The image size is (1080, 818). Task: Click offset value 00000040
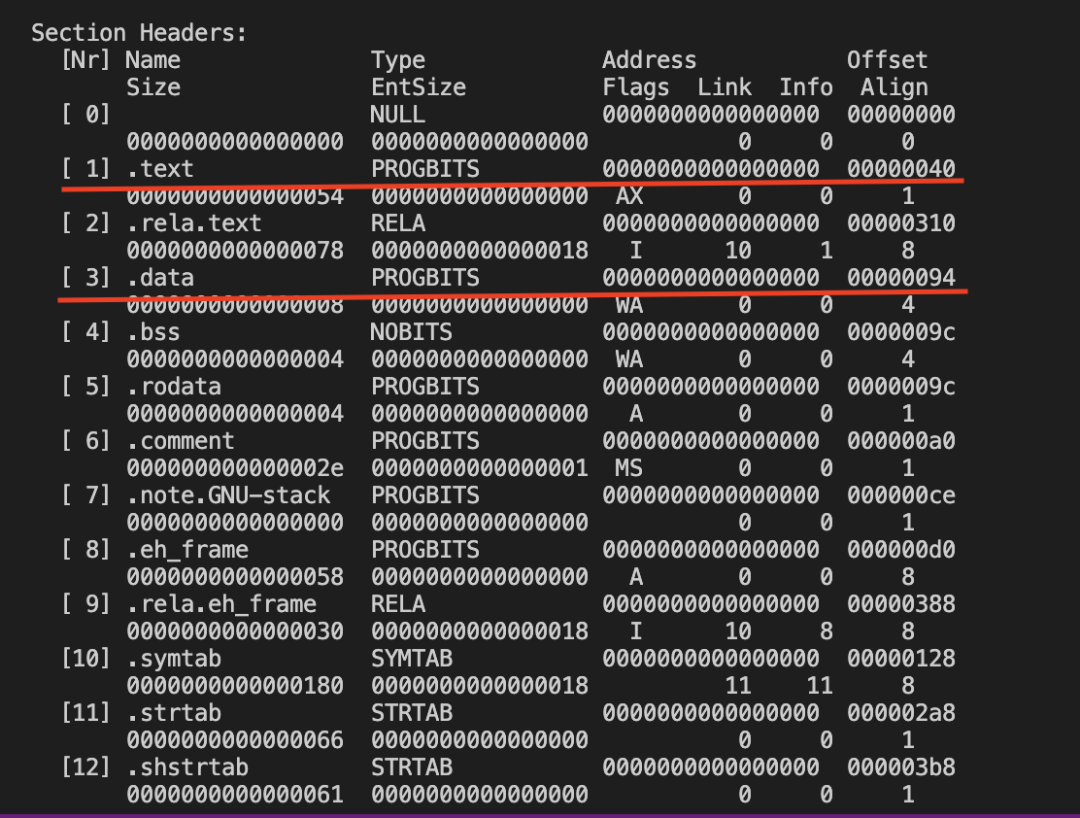[x=901, y=169]
